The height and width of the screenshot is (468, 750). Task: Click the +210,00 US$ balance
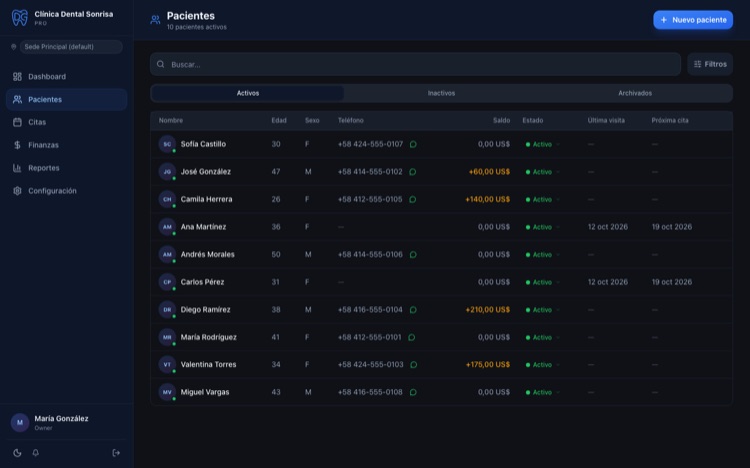(487, 310)
